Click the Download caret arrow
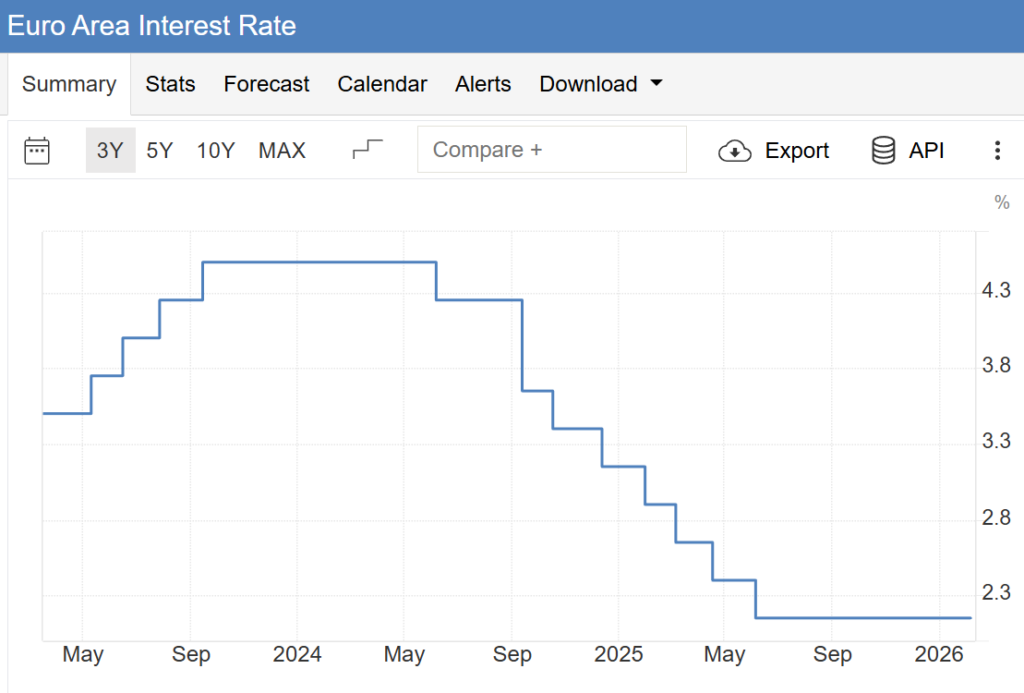1024x693 pixels. (x=656, y=84)
